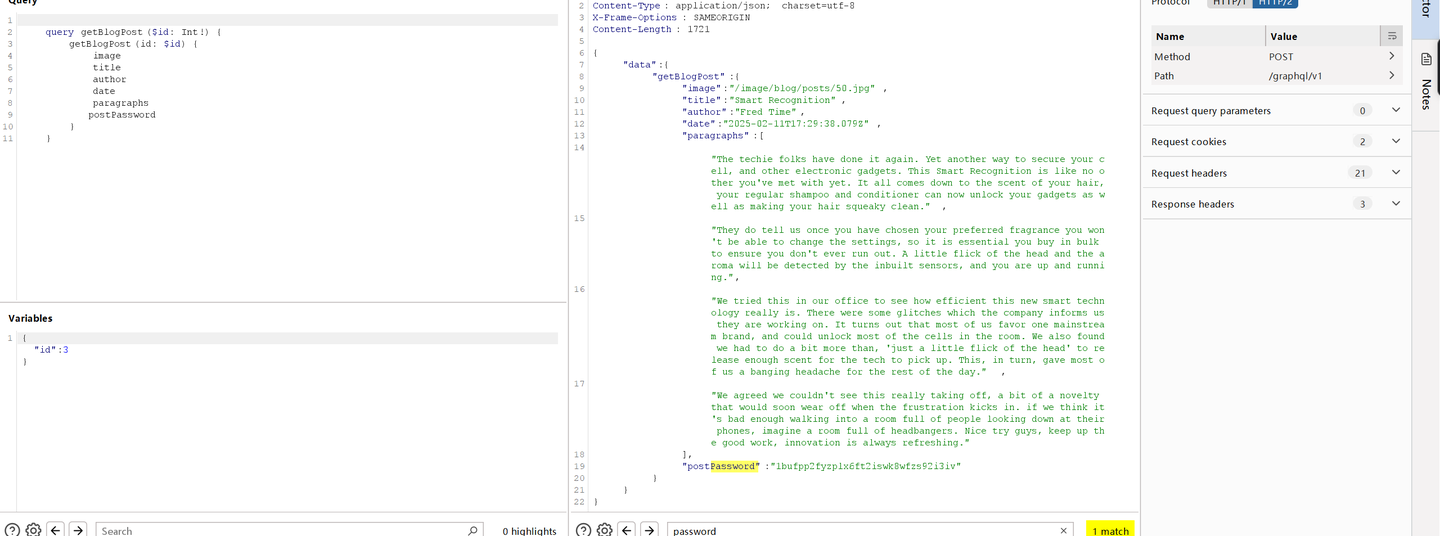Click the magnifier icon in the Query search box
Screen dimensions: 1440x536
tap(473, 530)
